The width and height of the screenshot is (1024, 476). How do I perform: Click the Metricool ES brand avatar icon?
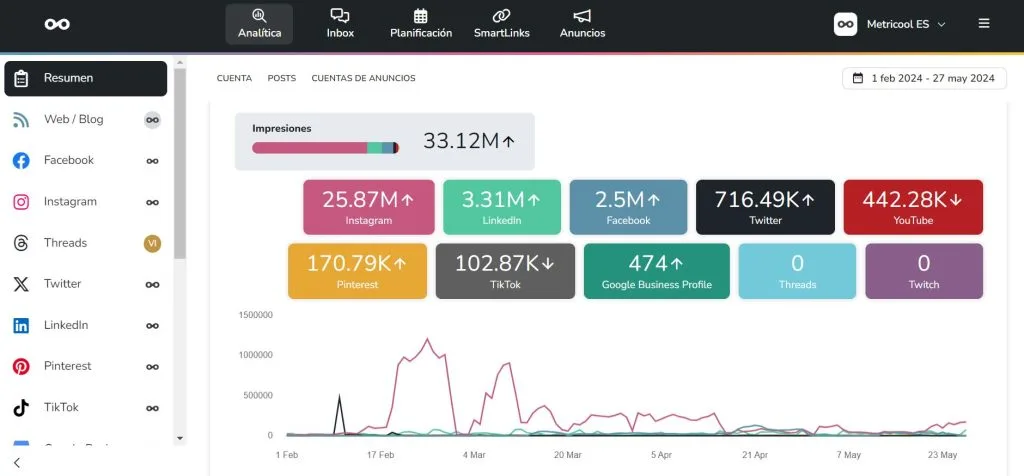pyautogui.click(x=846, y=24)
